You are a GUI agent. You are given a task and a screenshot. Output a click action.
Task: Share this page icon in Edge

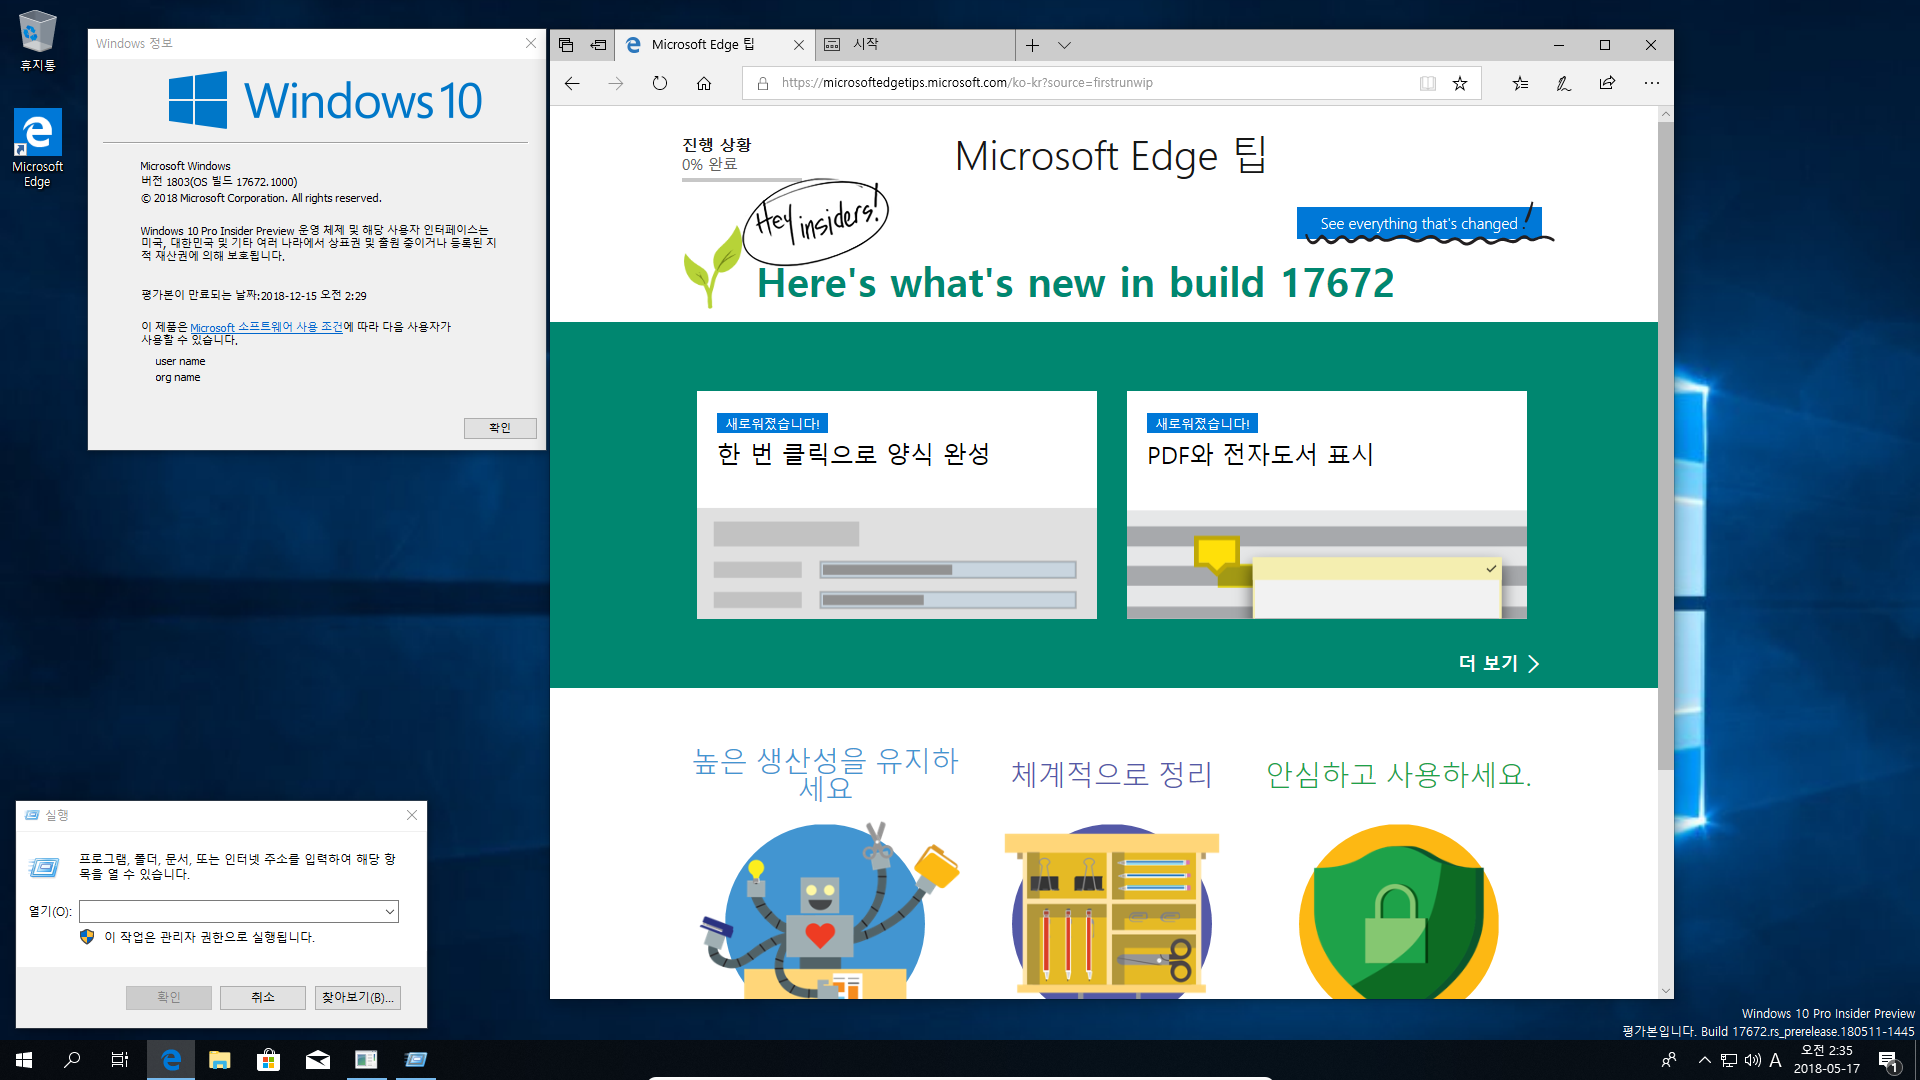pos(1607,83)
